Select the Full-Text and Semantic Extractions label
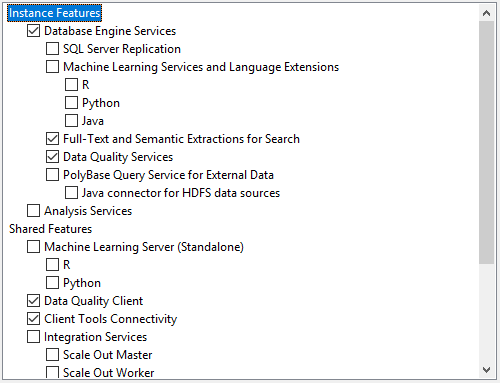Screen dimensions: 500x383 [x=181, y=139]
